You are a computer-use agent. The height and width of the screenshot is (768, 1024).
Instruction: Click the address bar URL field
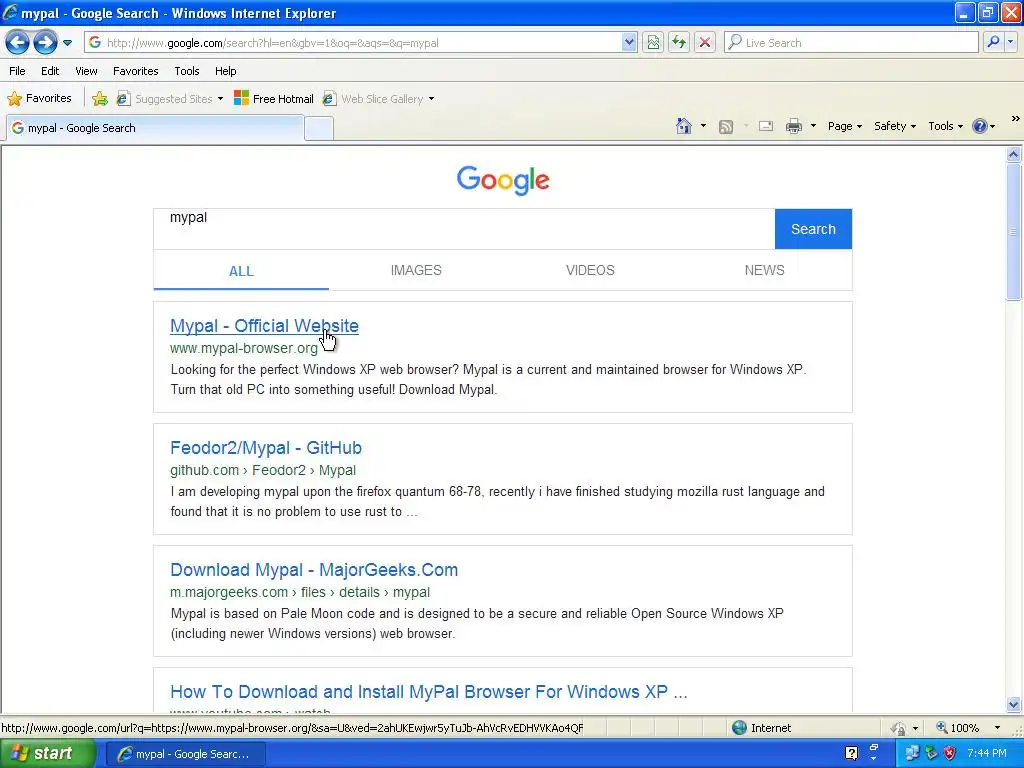point(353,43)
